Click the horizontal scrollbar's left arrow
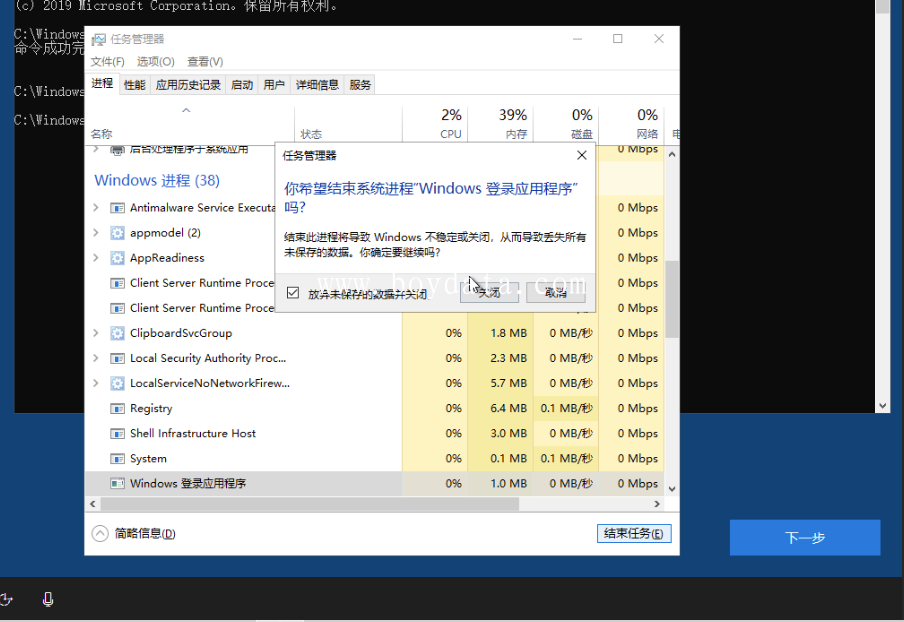Screen dimensions: 904x622 [x=93, y=504]
